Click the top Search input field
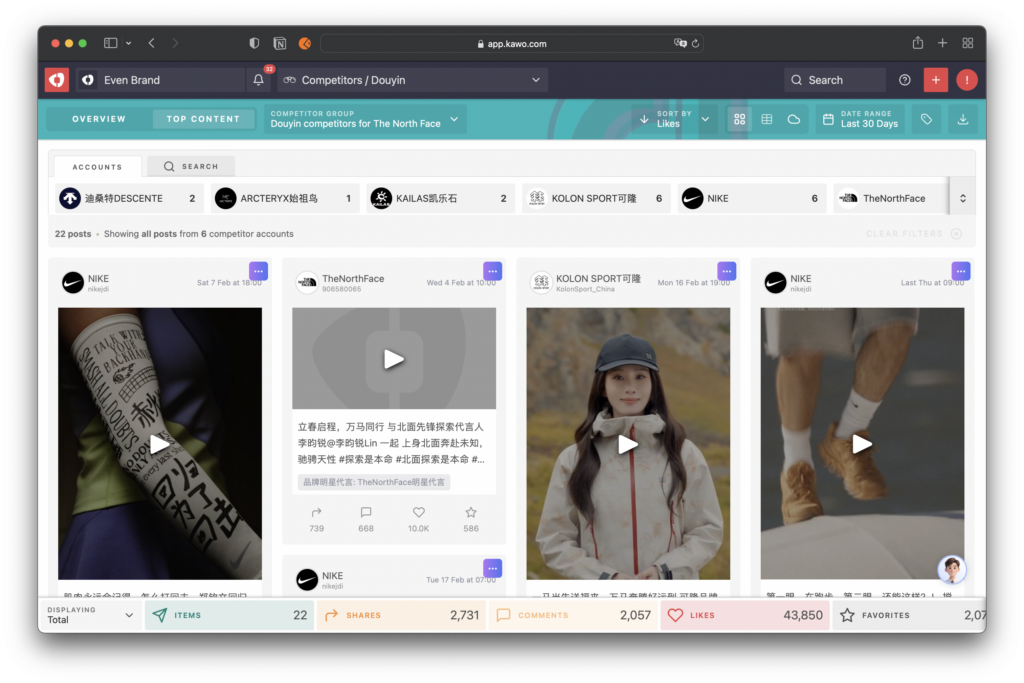 [835, 80]
